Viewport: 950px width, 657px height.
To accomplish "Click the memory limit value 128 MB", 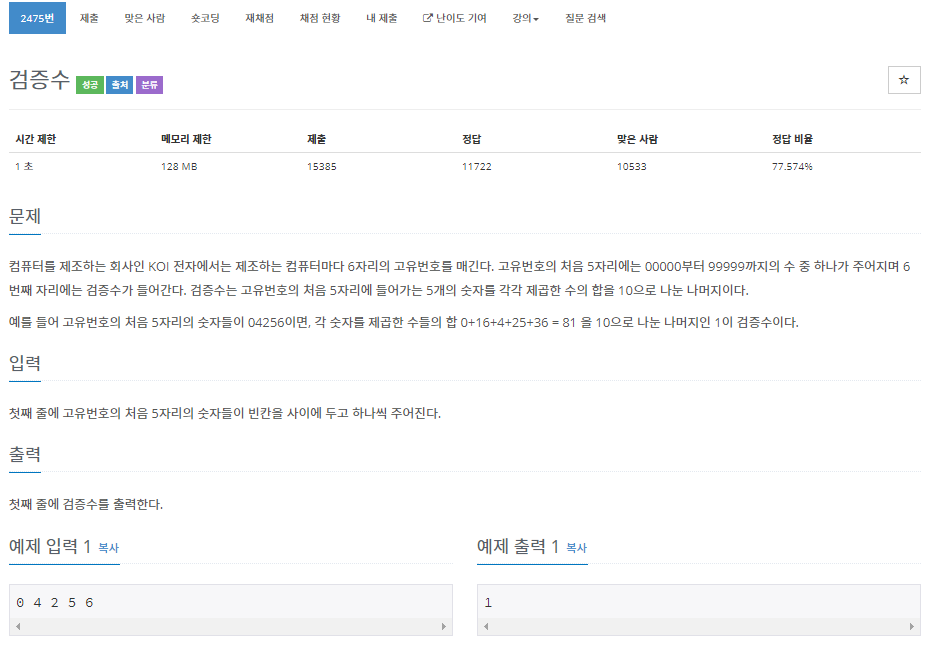I will [x=179, y=167].
